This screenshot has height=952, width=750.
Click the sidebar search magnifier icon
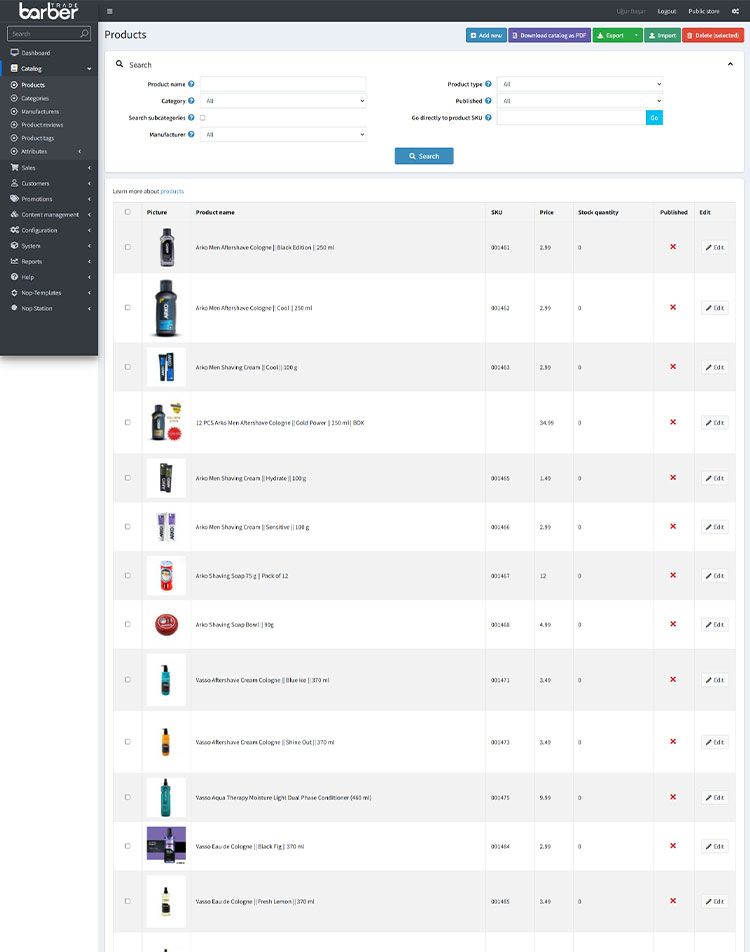click(x=84, y=33)
